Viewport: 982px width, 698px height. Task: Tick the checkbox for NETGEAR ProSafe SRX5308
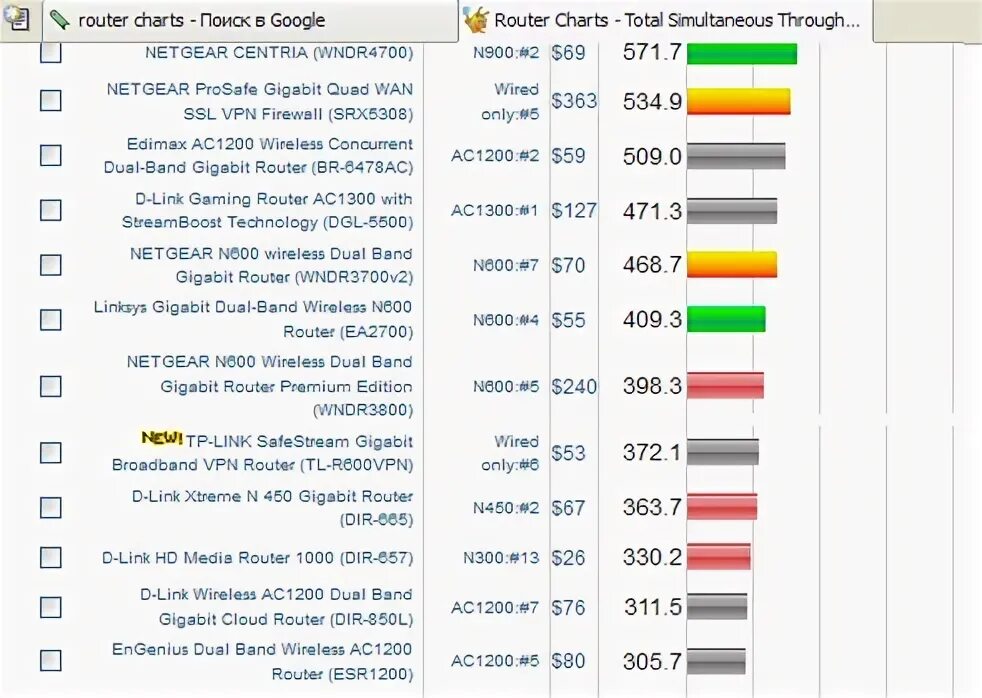click(51, 100)
